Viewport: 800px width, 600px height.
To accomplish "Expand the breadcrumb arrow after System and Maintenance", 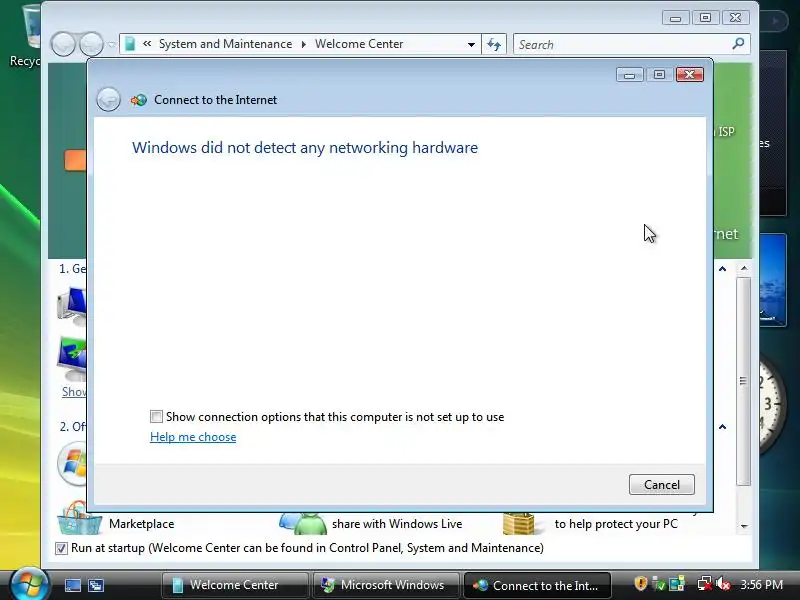I will coord(304,44).
